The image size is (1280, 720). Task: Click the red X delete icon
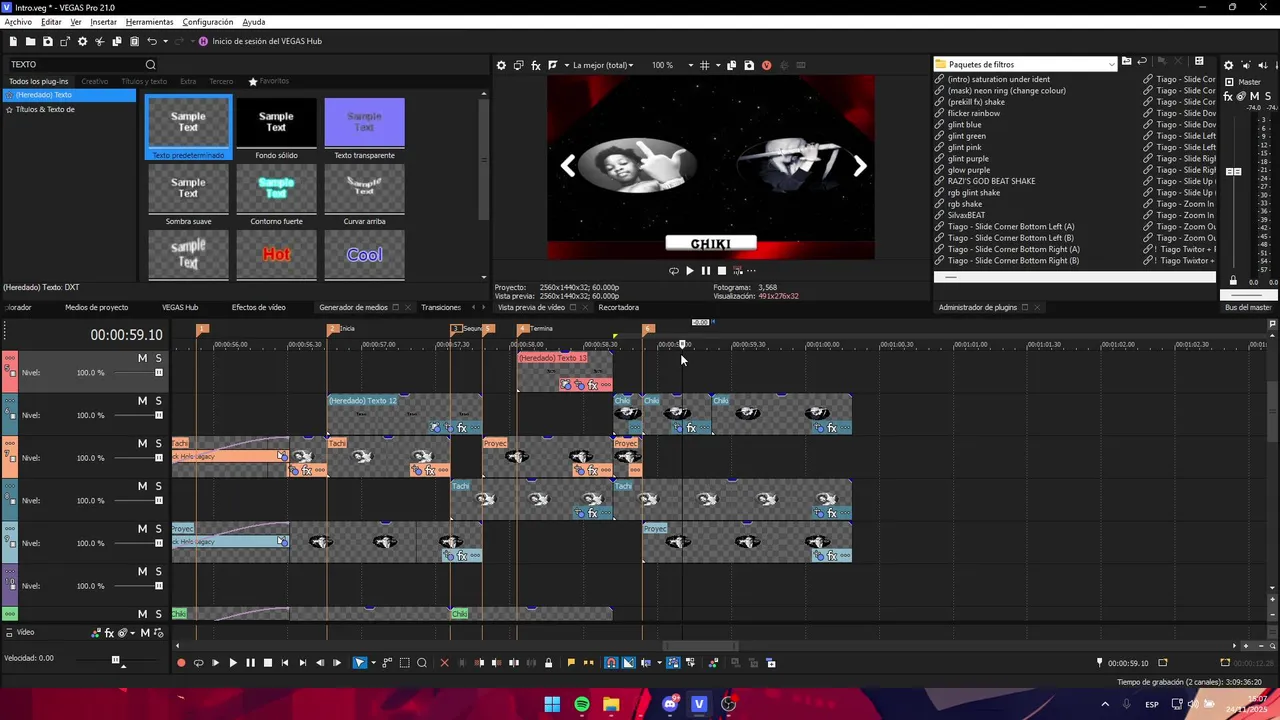(445, 663)
